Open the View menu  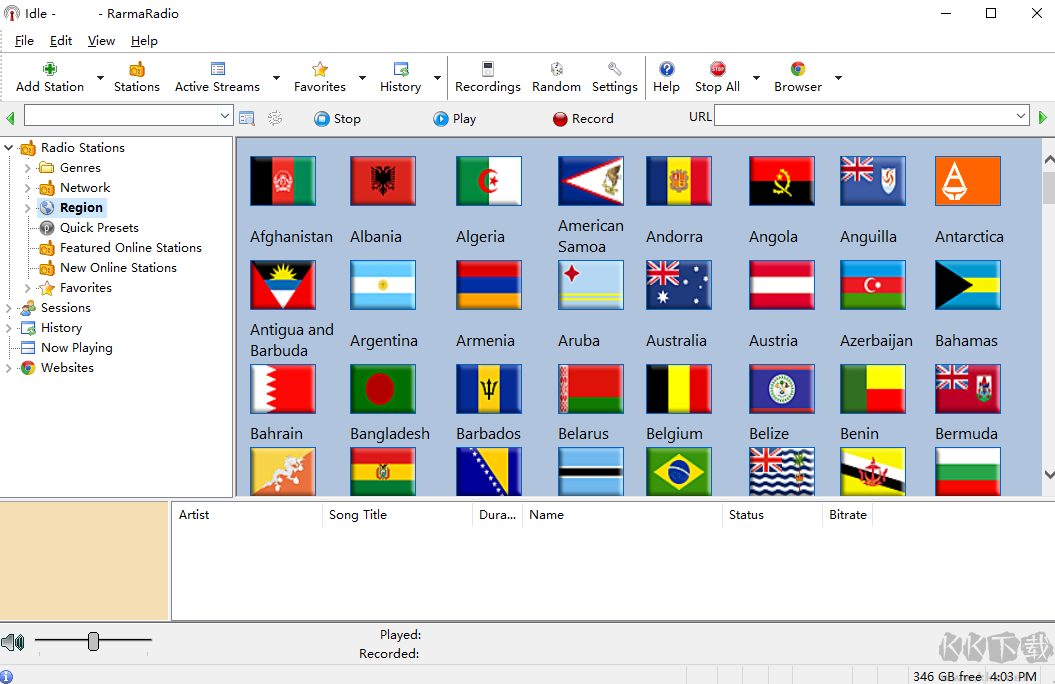(101, 41)
